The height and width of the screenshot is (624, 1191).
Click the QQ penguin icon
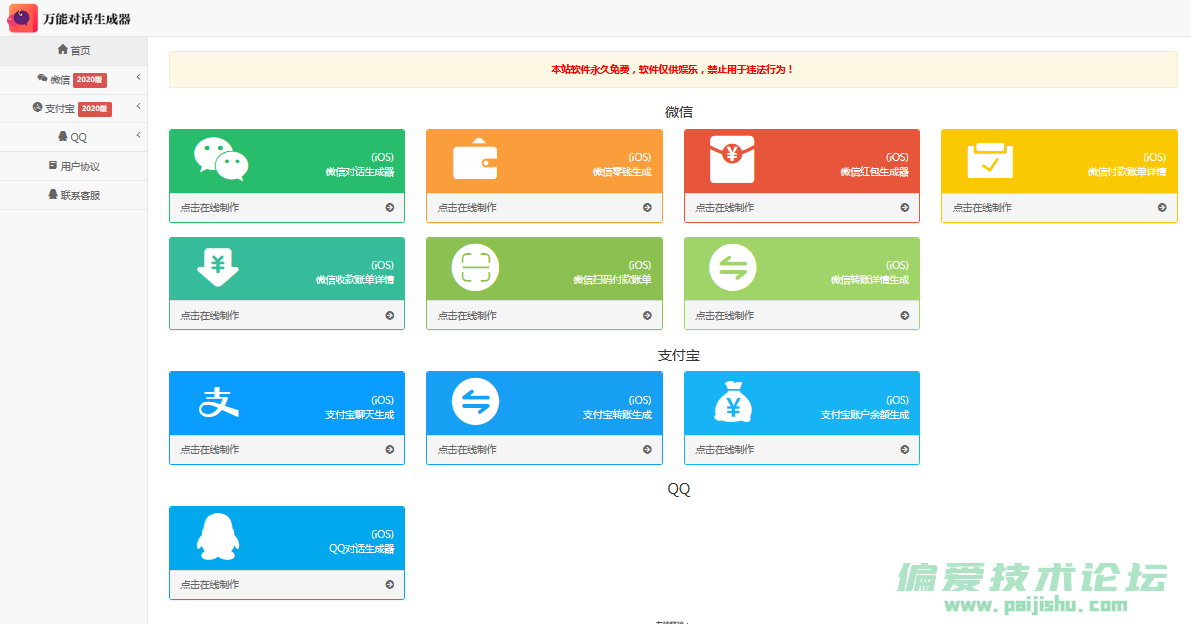tap(217, 537)
